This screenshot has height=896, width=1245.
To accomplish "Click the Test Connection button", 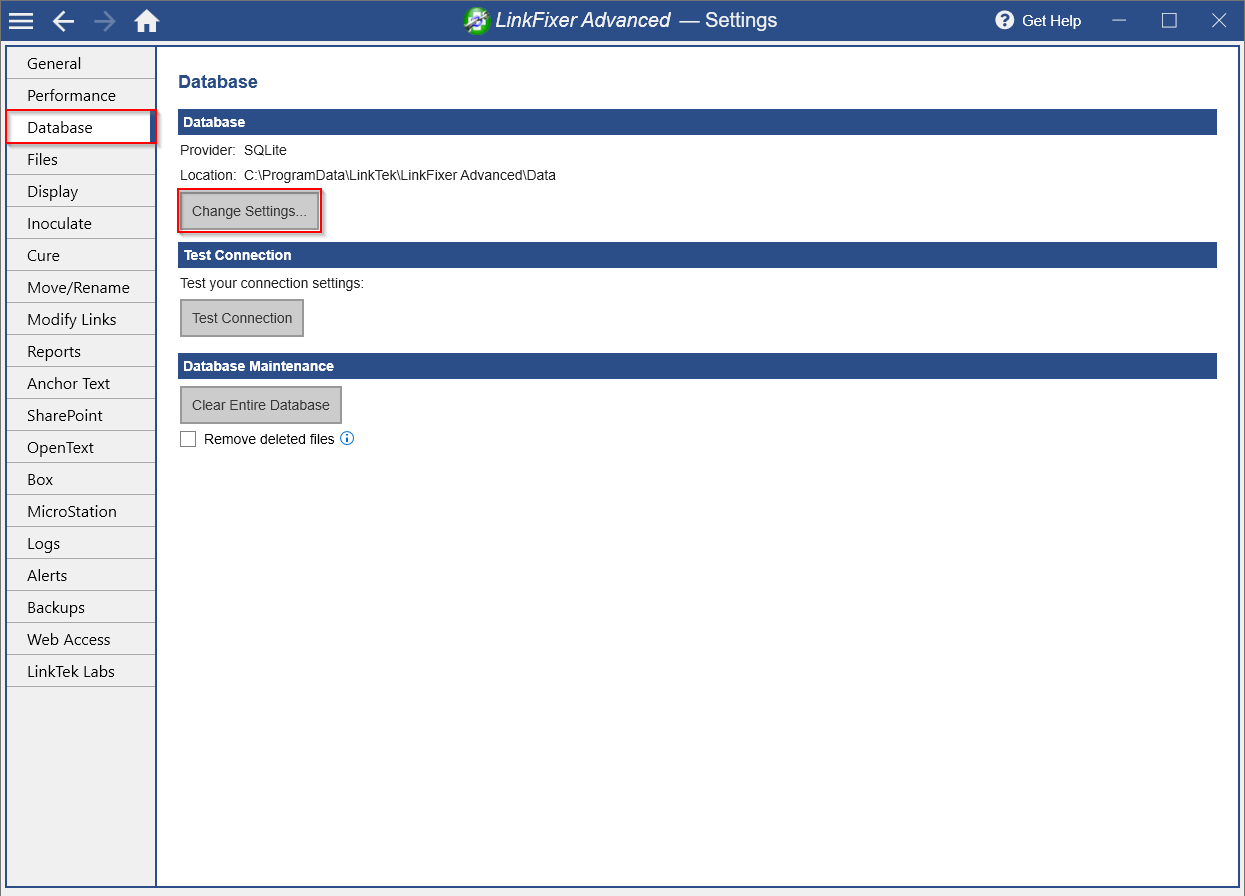I will click(242, 318).
